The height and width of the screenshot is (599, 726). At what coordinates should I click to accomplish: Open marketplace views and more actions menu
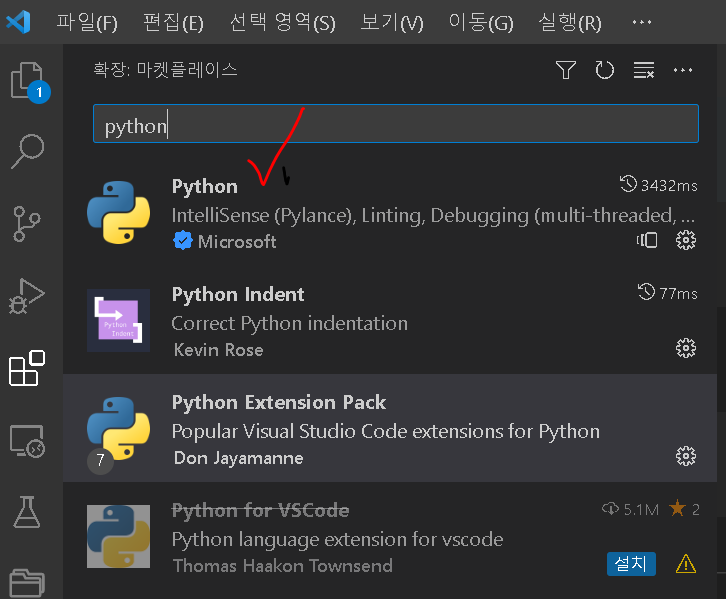pyautogui.click(x=683, y=70)
